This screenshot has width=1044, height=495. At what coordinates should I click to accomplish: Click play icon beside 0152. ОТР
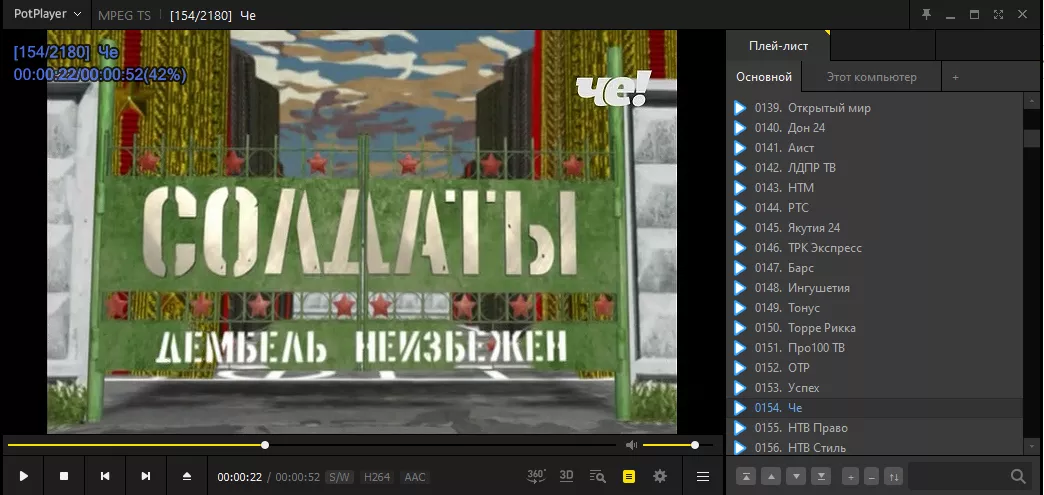tap(740, 368)
